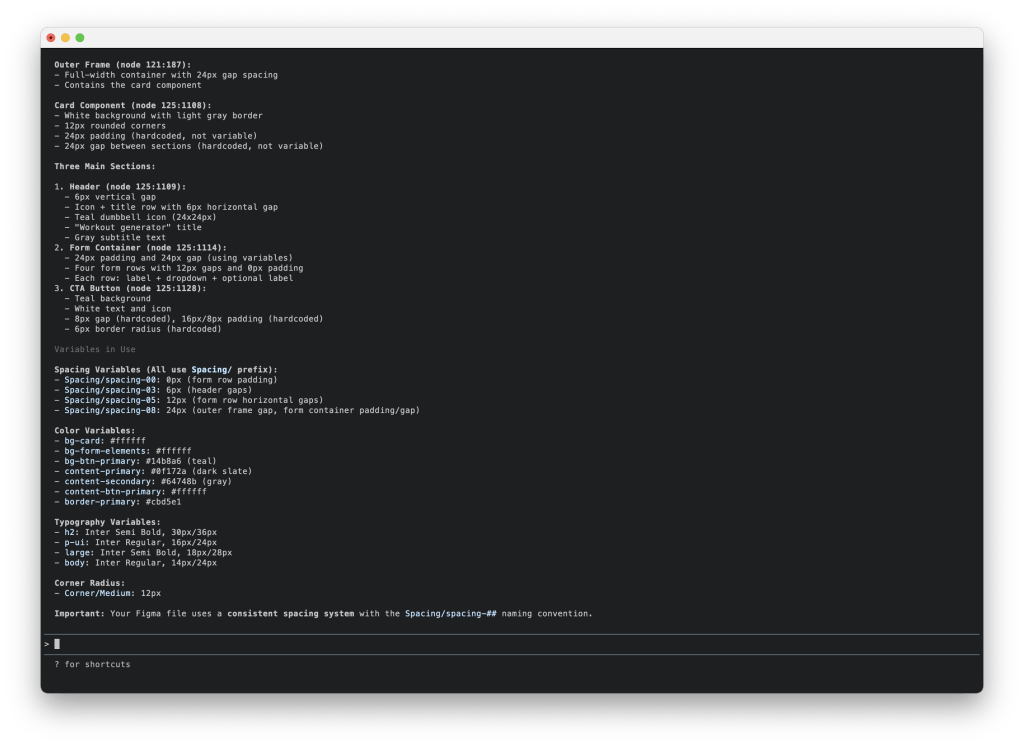Click the "? for shortcuts" hint text
The height and width of the screenshot is (747, 1024).
[x=92, y=664]
